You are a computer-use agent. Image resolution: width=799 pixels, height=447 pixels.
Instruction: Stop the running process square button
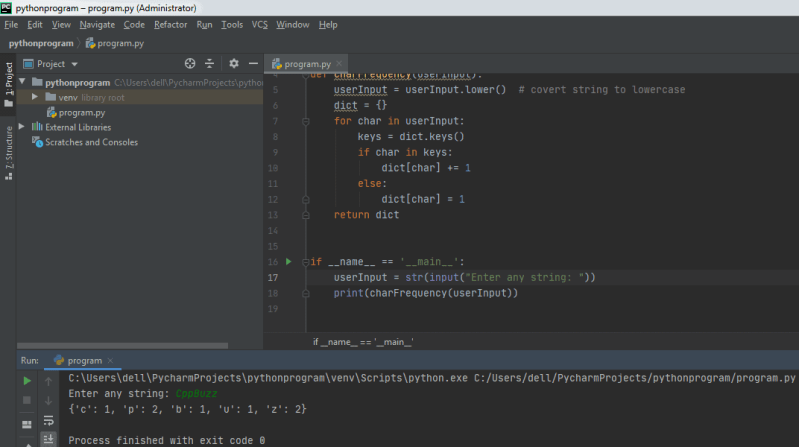pyautogui.click(x=27, y=401)
